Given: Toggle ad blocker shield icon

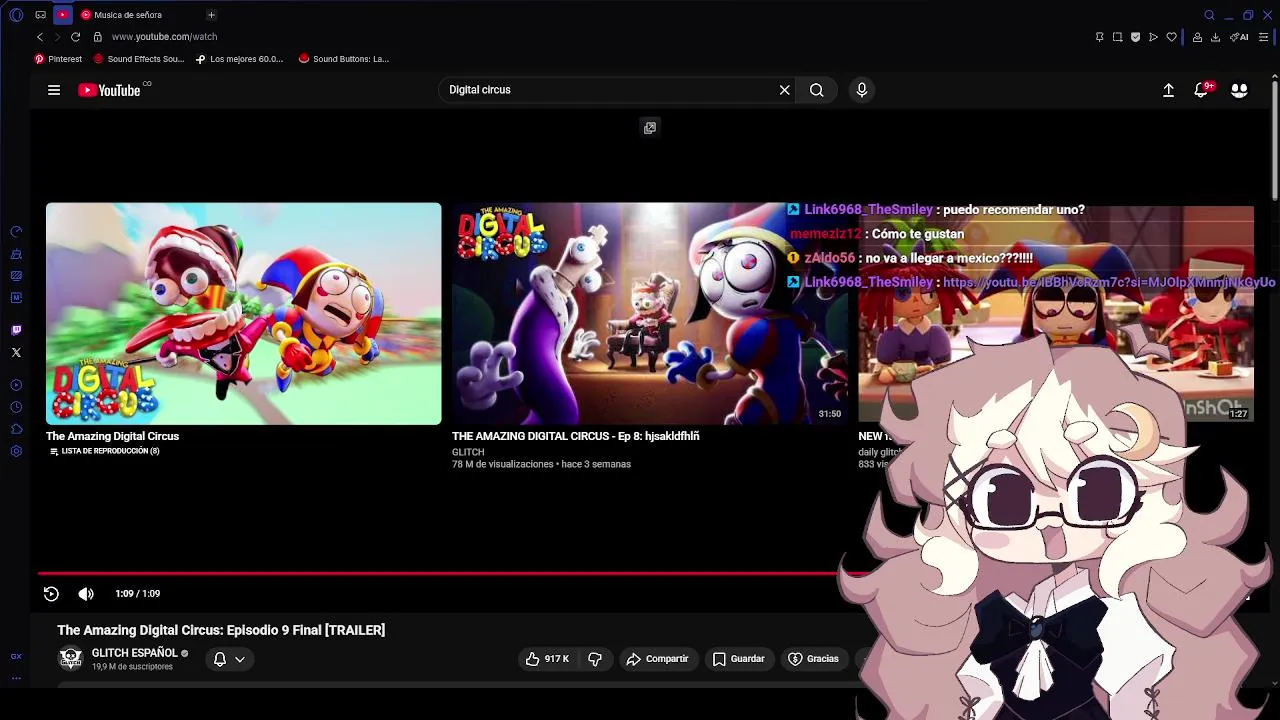Looking at the screenshot, I should 1135,37.
